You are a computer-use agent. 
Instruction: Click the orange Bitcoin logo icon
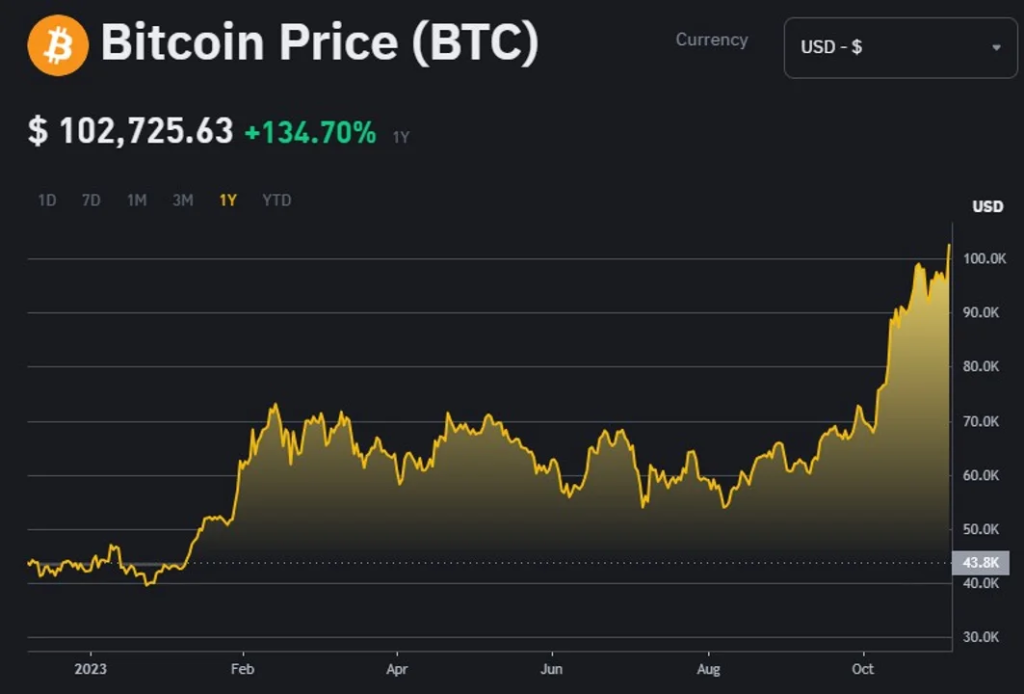click(58, 45)
